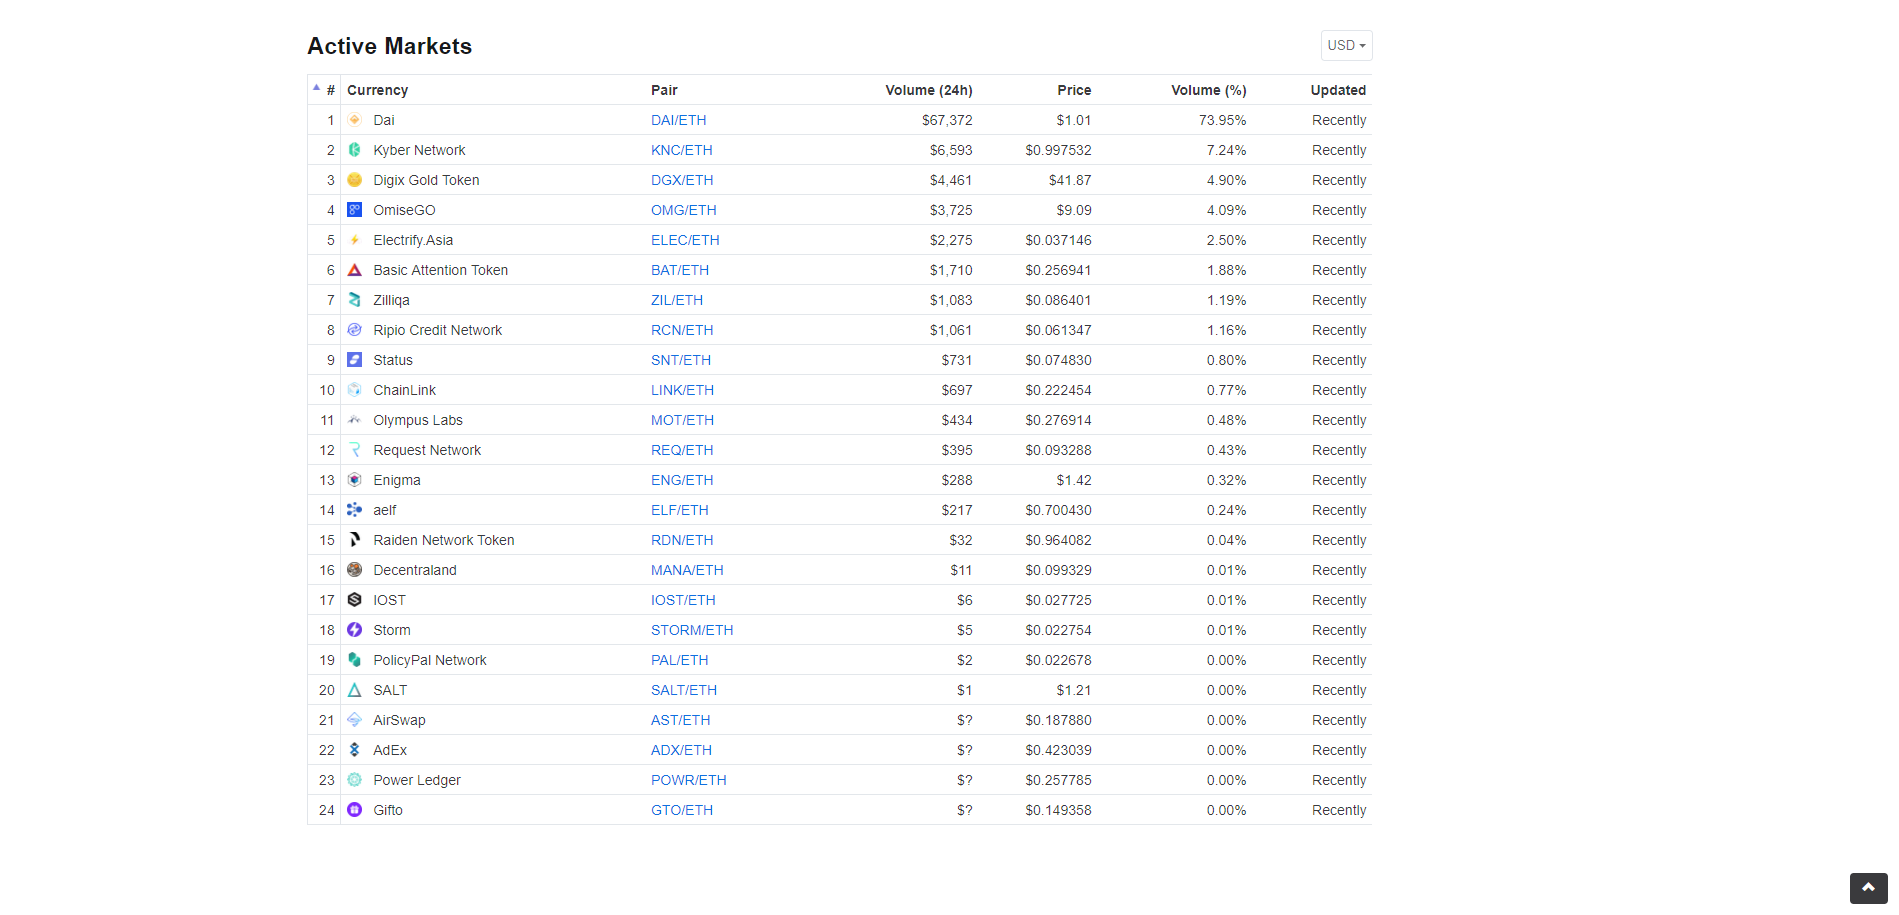Click the Dai currency name
The height and width of the screenshot is (915, 1899).
click(x=384, y=120)
